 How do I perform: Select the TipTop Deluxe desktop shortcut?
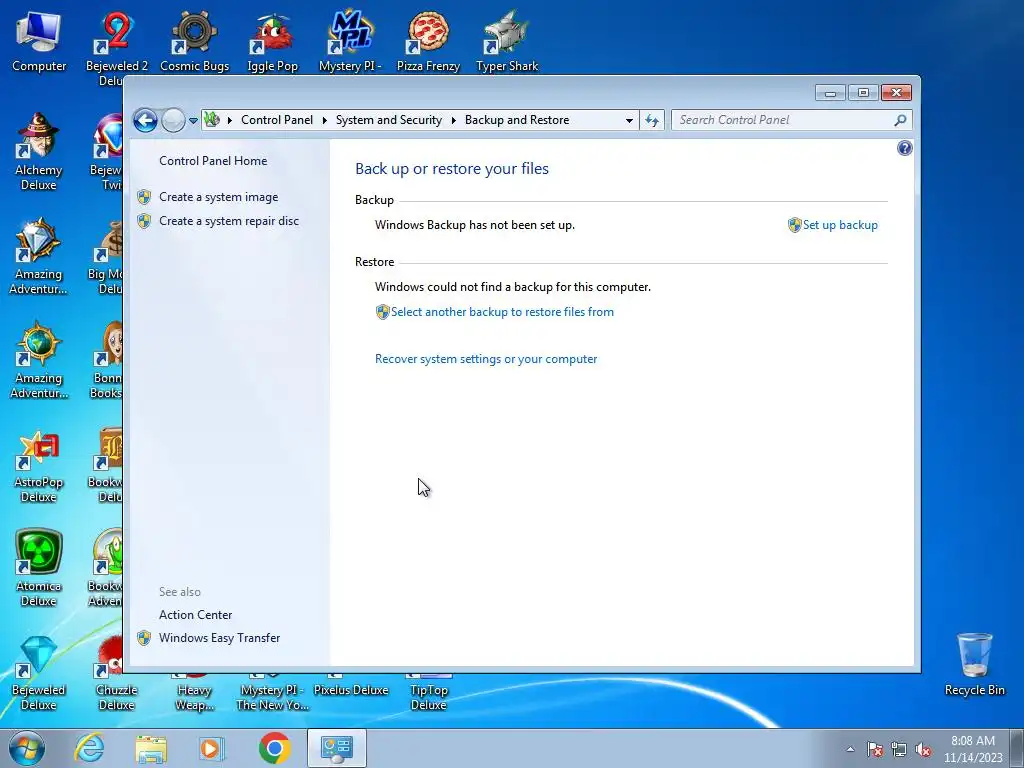click(x=428, y=692)
